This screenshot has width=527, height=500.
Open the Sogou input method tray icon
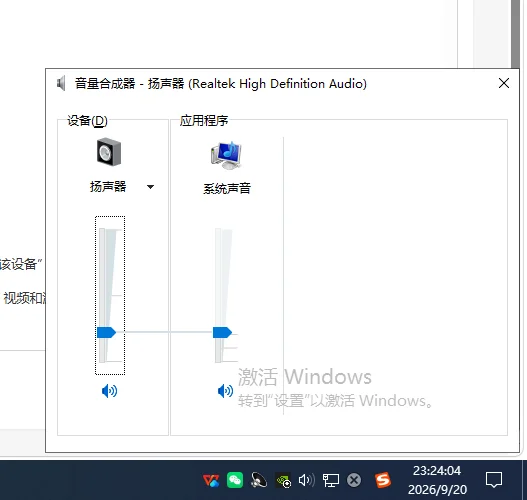click(383, 480)
